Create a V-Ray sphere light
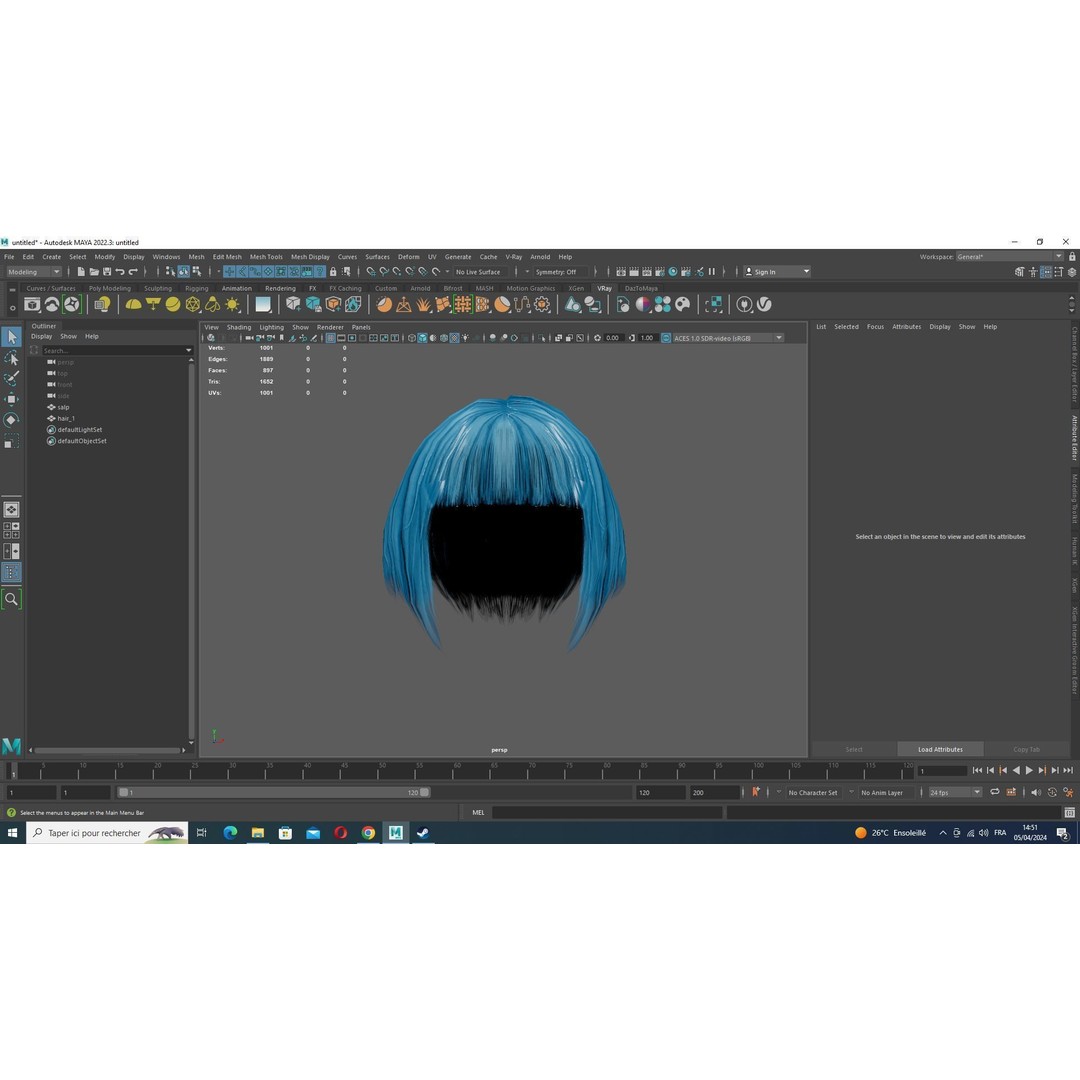 point(173,304)
